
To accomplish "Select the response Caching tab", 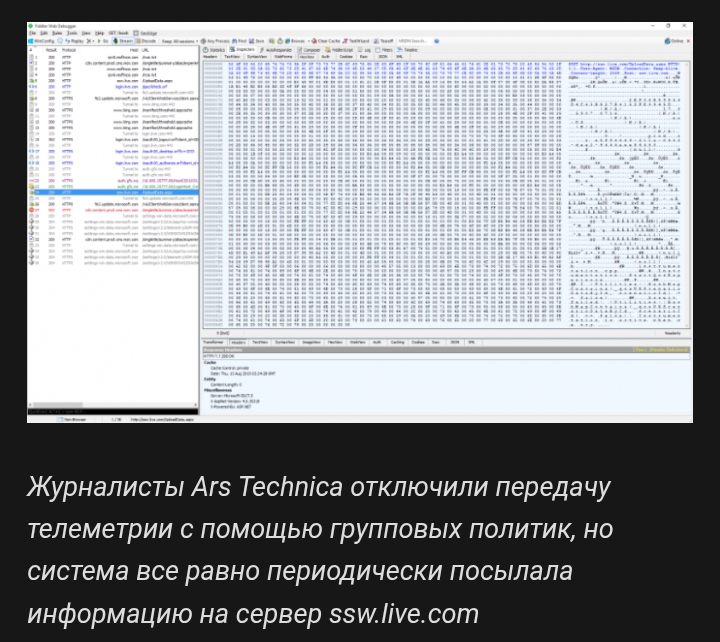I will [397, 342].
